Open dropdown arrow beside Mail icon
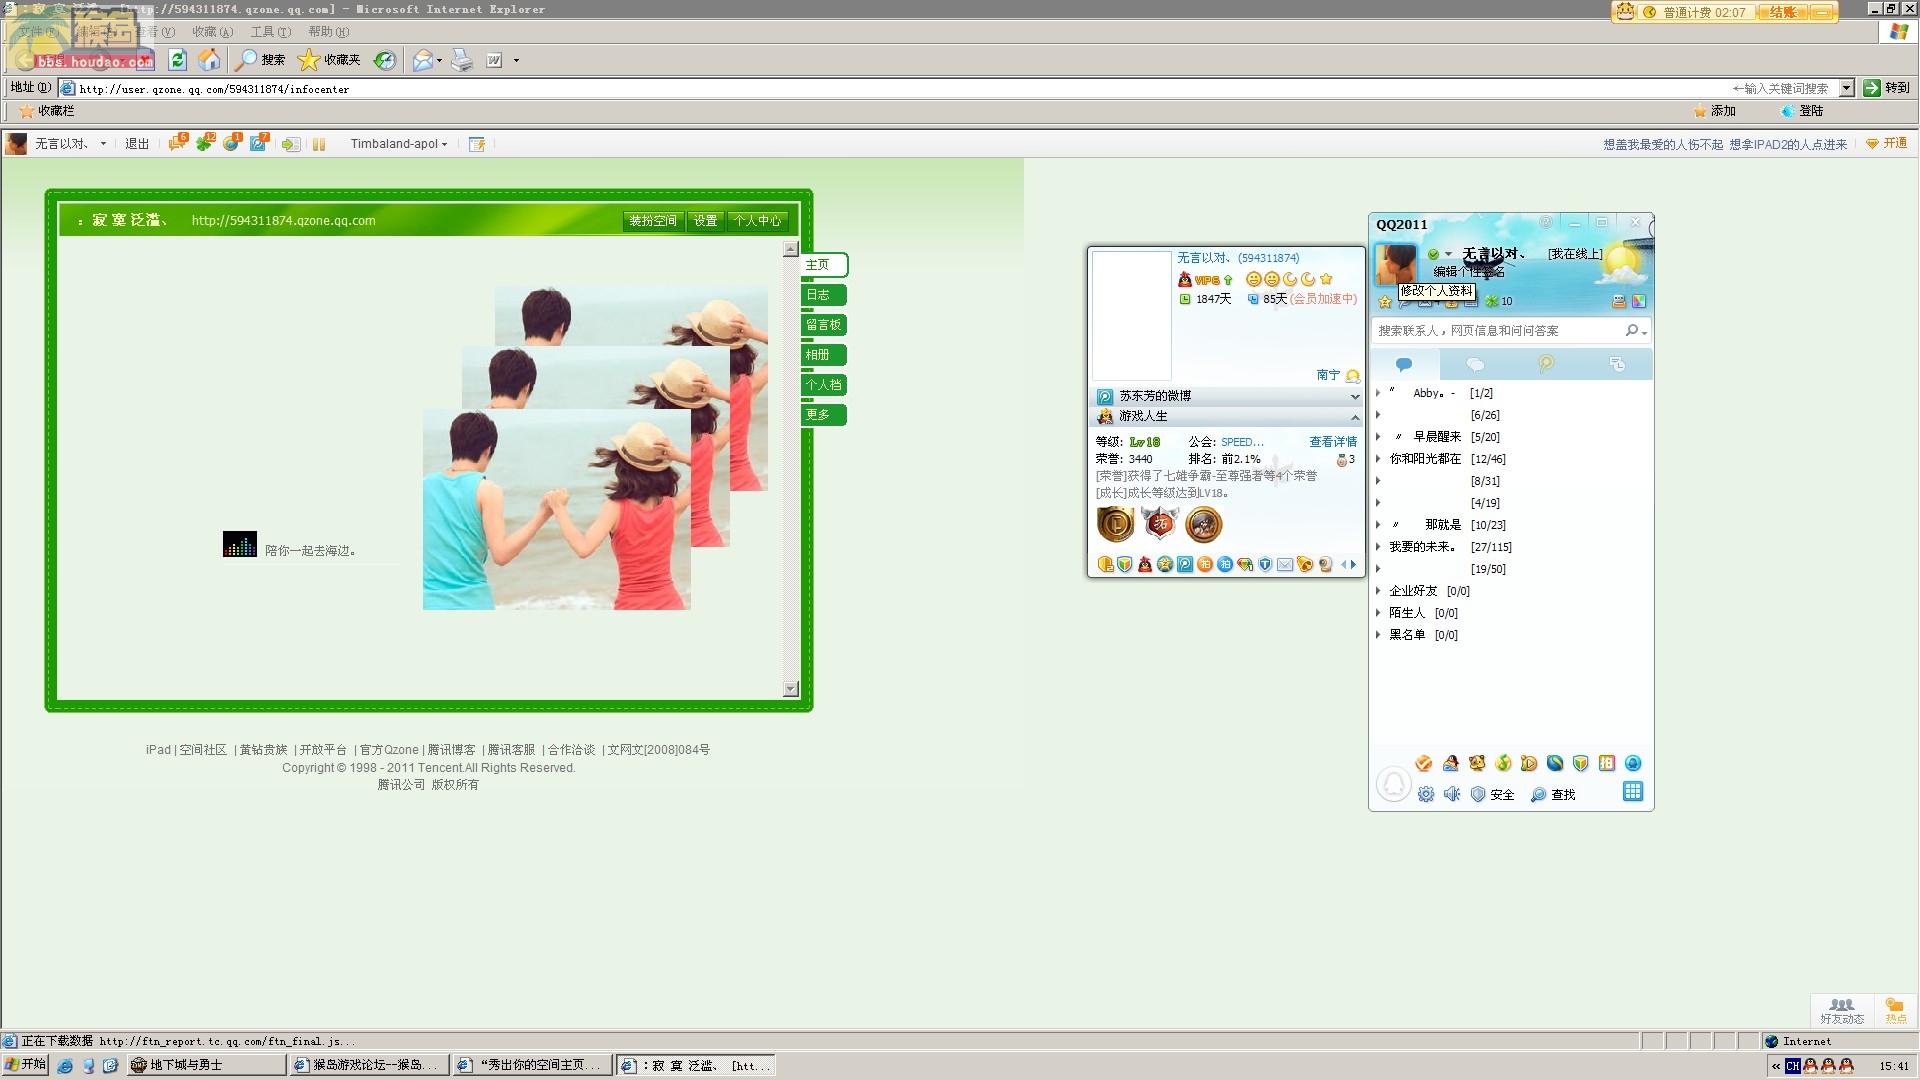 pos(440,60)
